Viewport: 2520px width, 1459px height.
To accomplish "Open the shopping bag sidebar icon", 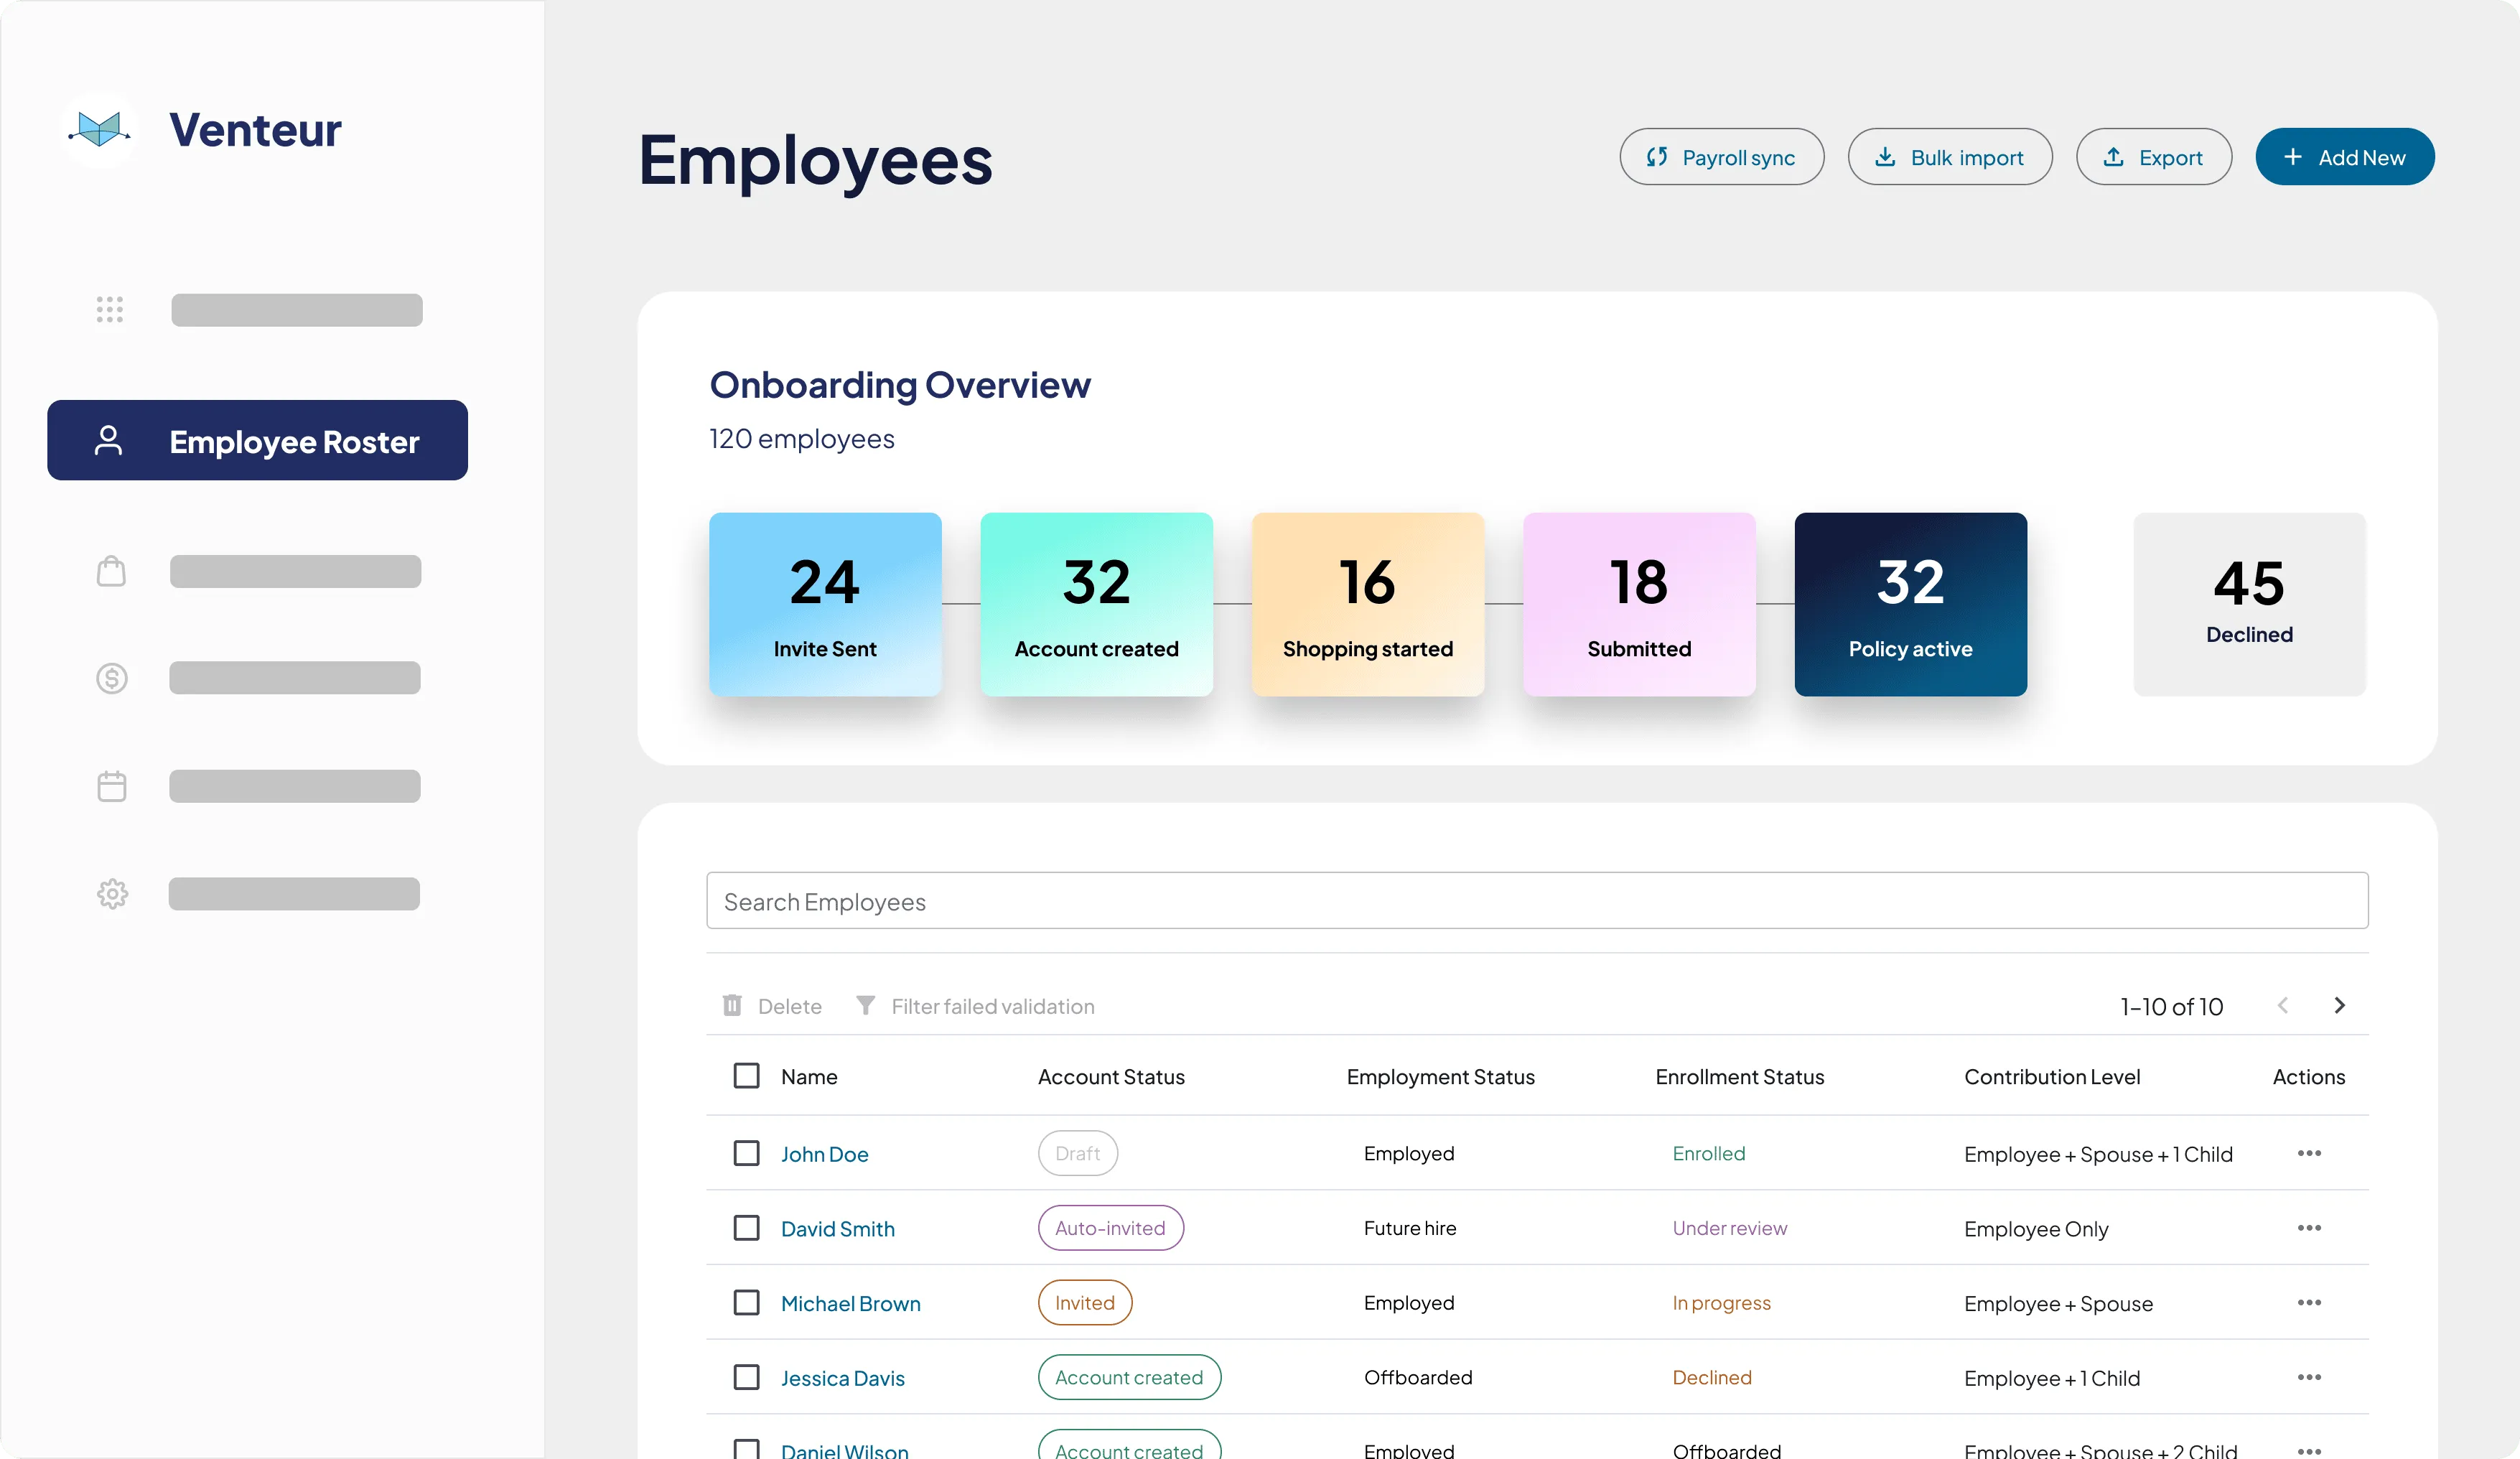I will coord(111,571).
